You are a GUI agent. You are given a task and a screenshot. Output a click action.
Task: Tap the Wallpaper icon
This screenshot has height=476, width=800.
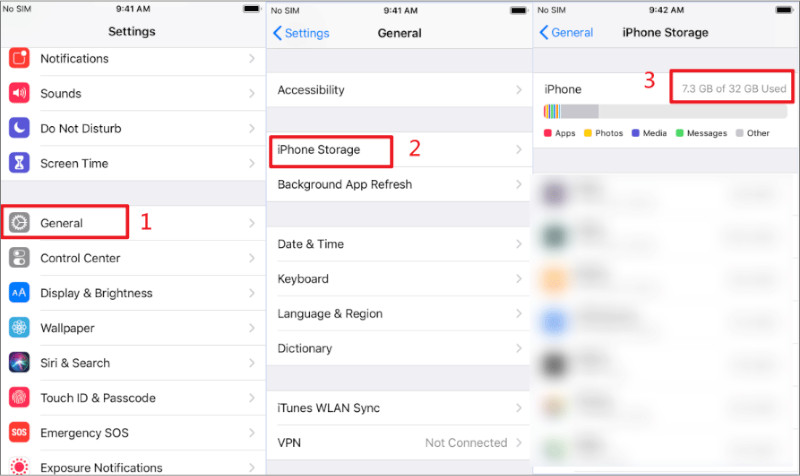(20, 328)
